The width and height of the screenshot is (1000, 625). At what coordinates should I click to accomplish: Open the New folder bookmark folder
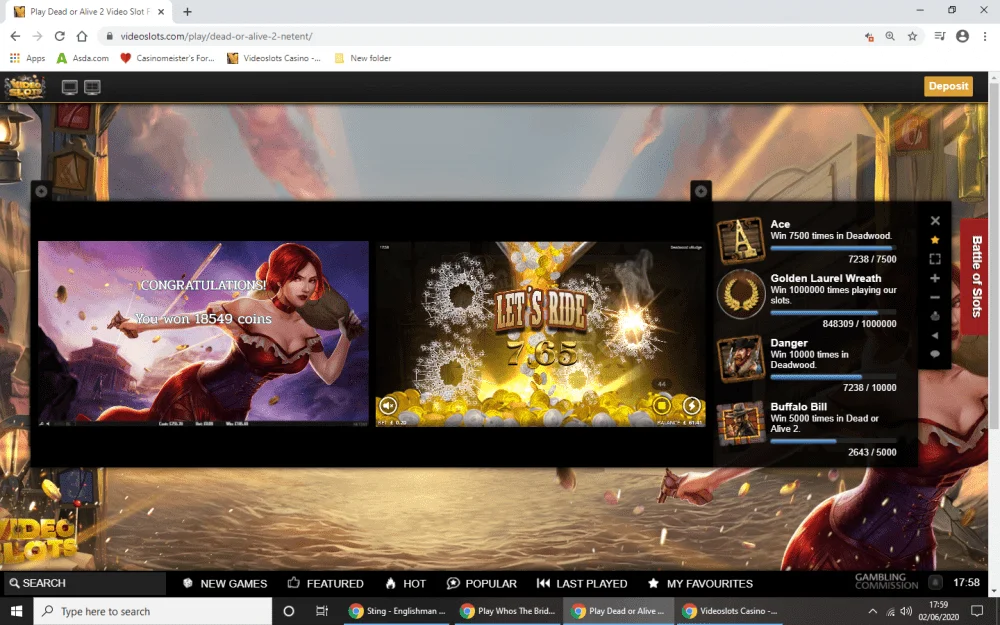(x=363, y=58)
